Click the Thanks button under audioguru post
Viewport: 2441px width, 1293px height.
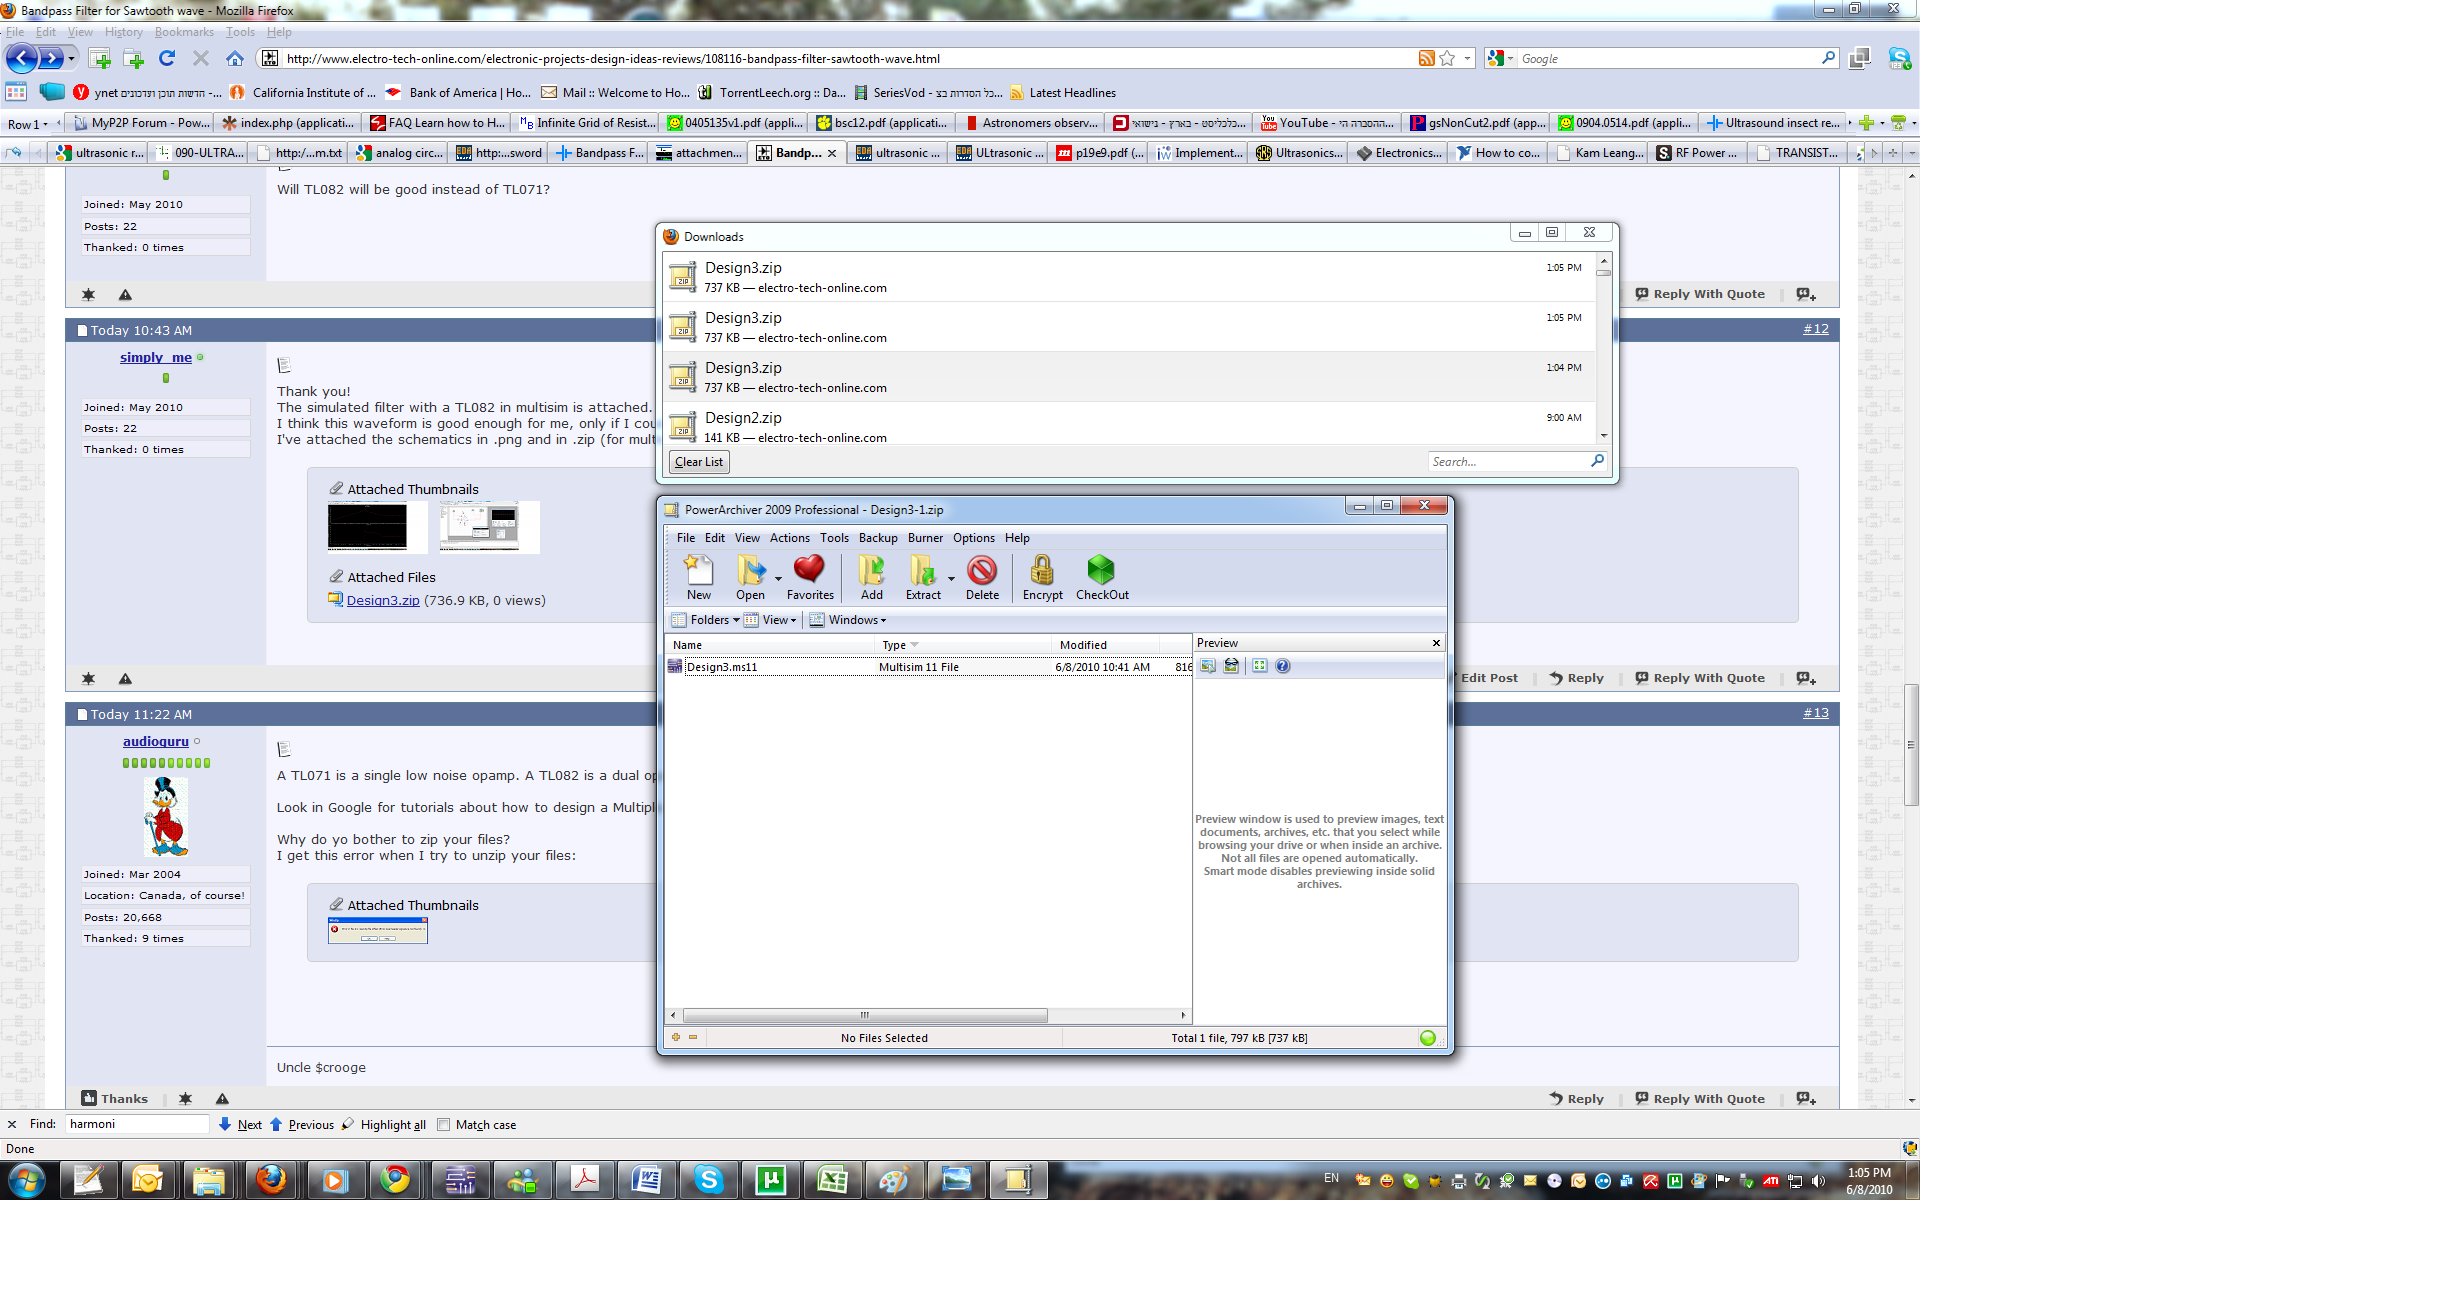coord(115,1098)
